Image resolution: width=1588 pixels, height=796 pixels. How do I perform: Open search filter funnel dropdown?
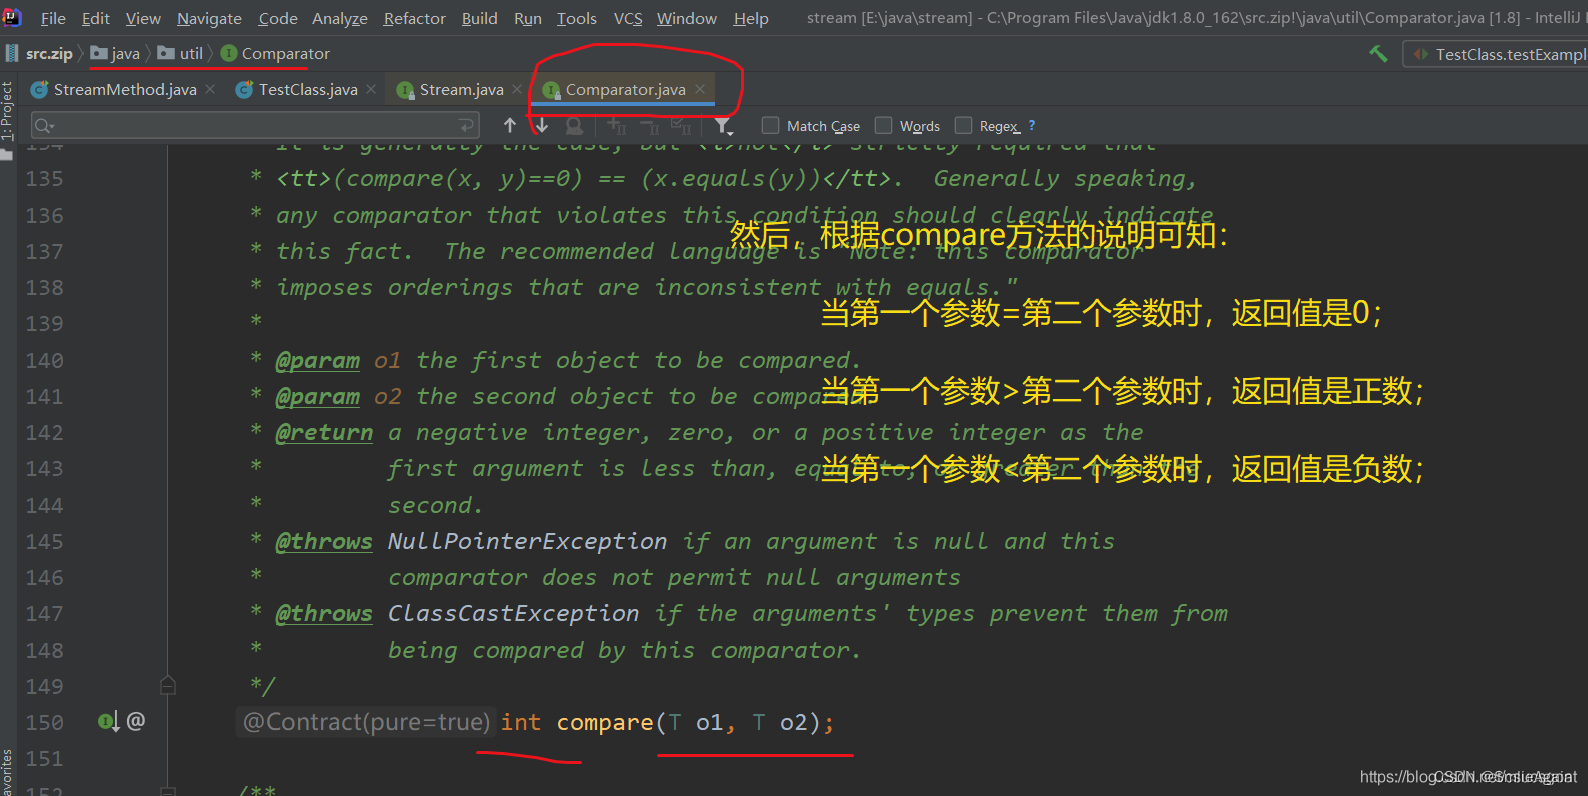click(724, 126)
